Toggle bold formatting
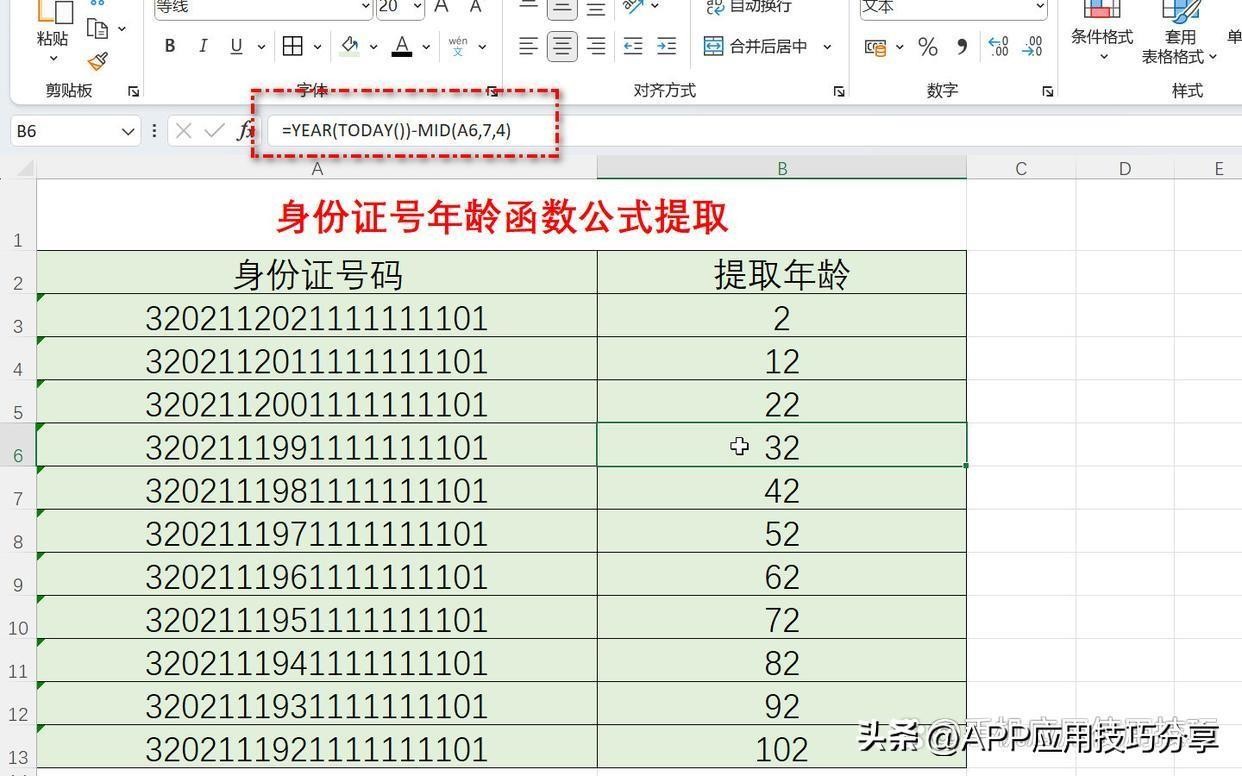Image resolution: width=1242 pixels, height=776 pixels. (x=170, y=46)
